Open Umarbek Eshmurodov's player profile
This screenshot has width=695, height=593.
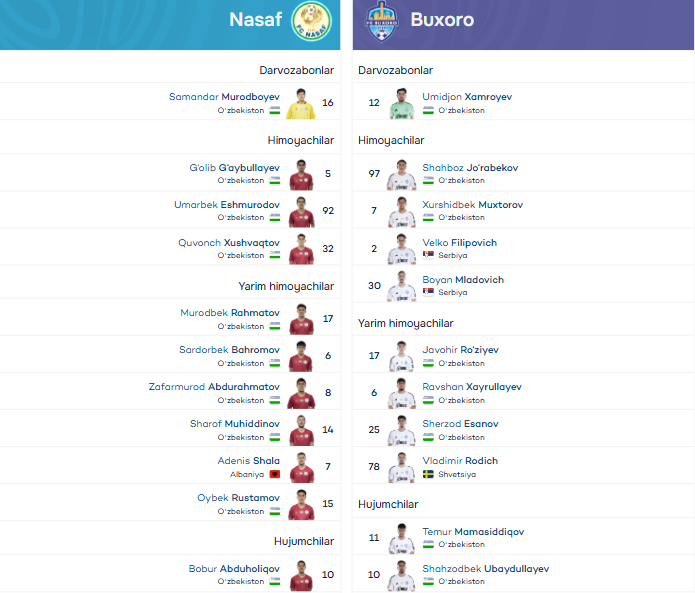point(227,204)
